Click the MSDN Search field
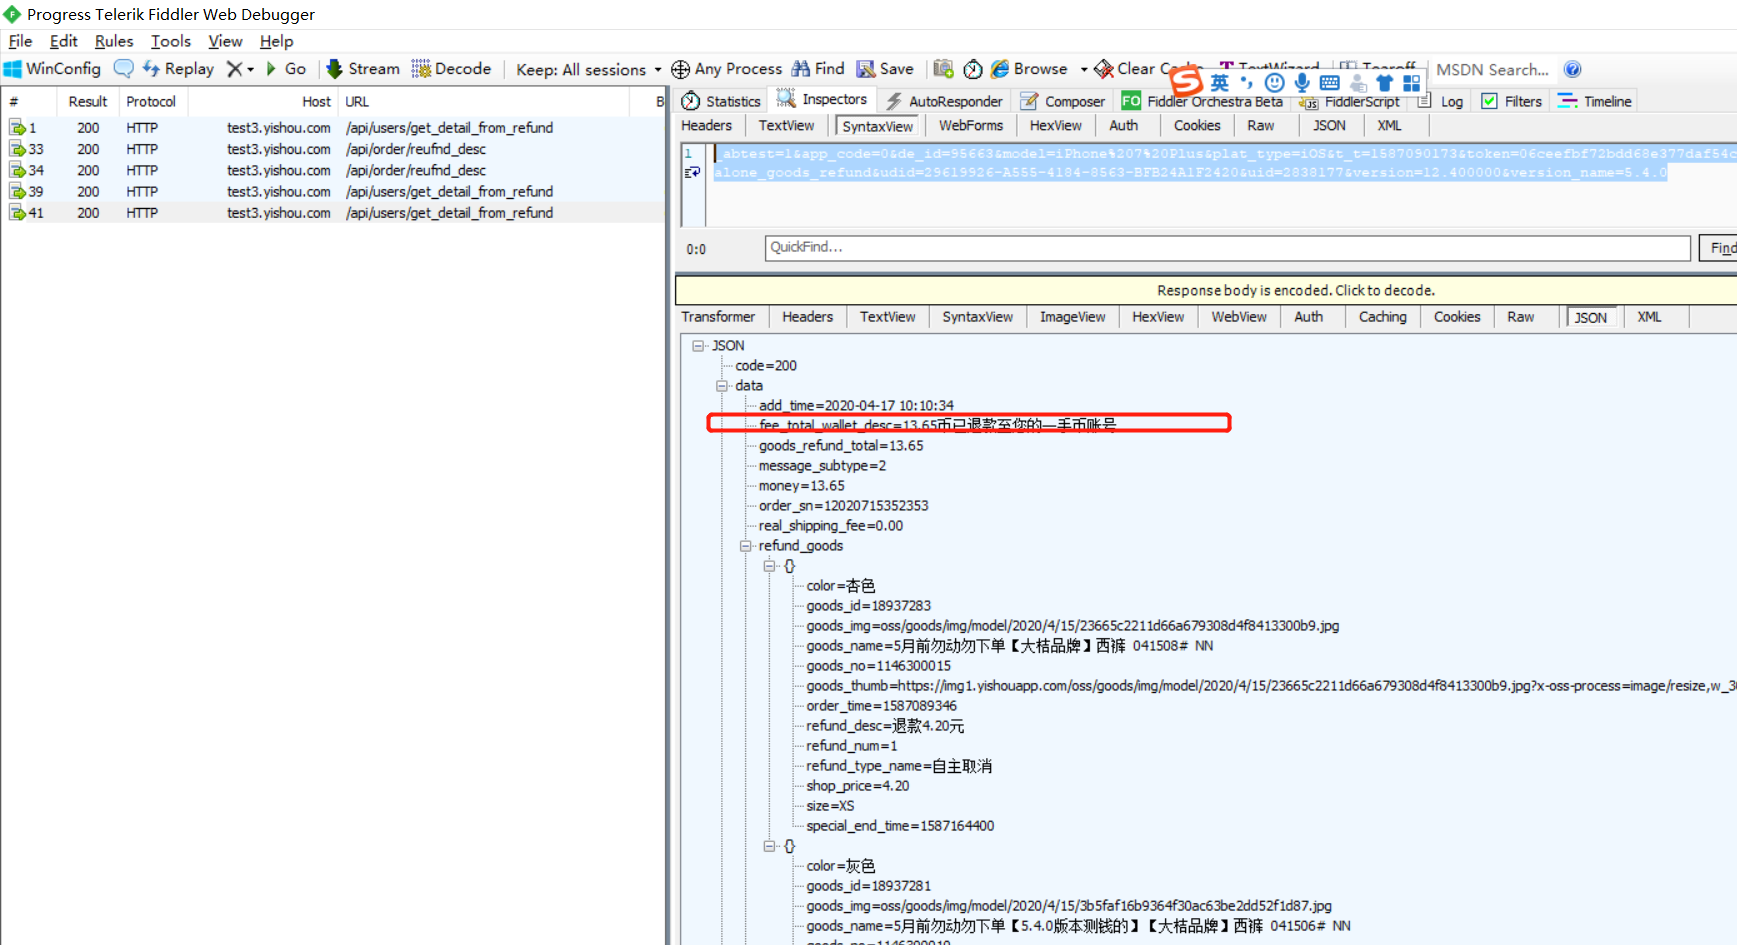 point(1492,70)
